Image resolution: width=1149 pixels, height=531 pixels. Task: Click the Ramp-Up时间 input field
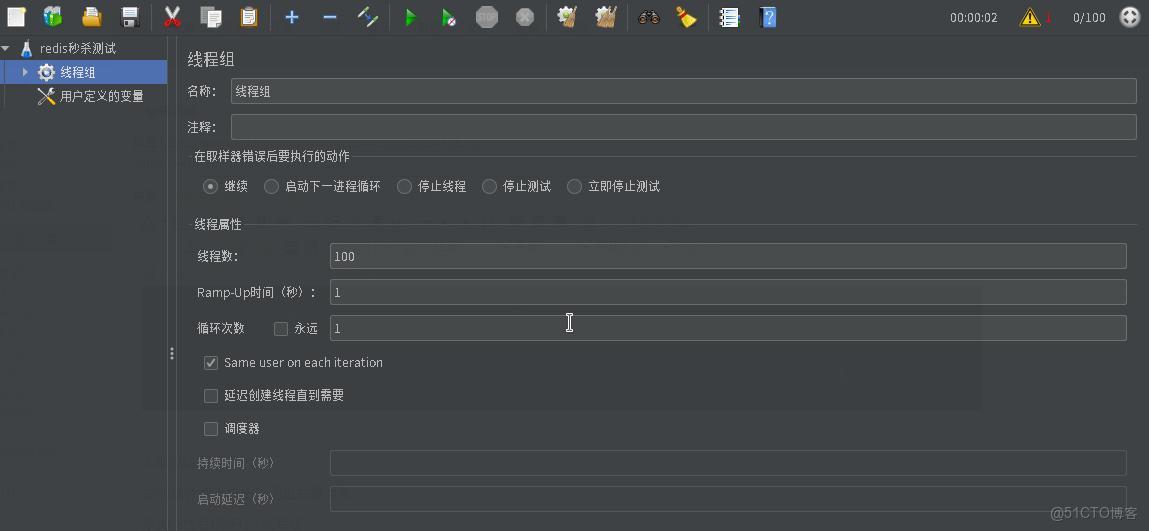[x=728, y=292]
